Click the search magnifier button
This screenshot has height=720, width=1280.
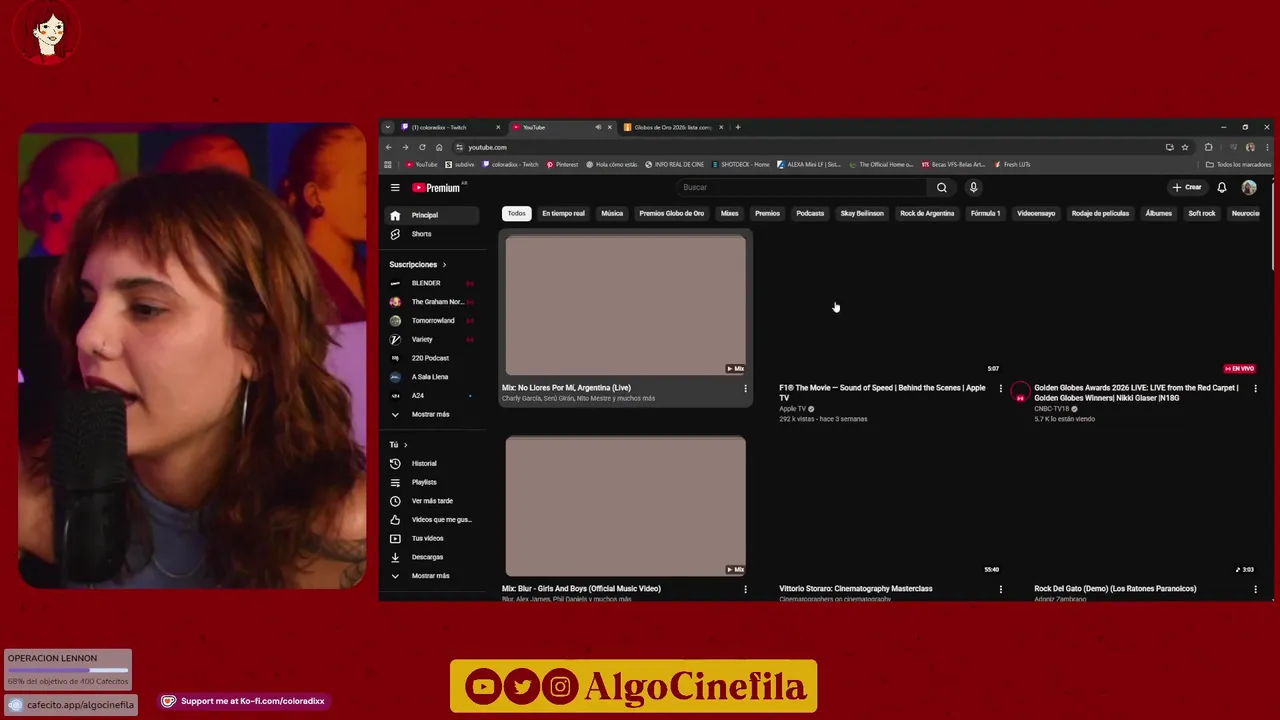click(941, 187)
